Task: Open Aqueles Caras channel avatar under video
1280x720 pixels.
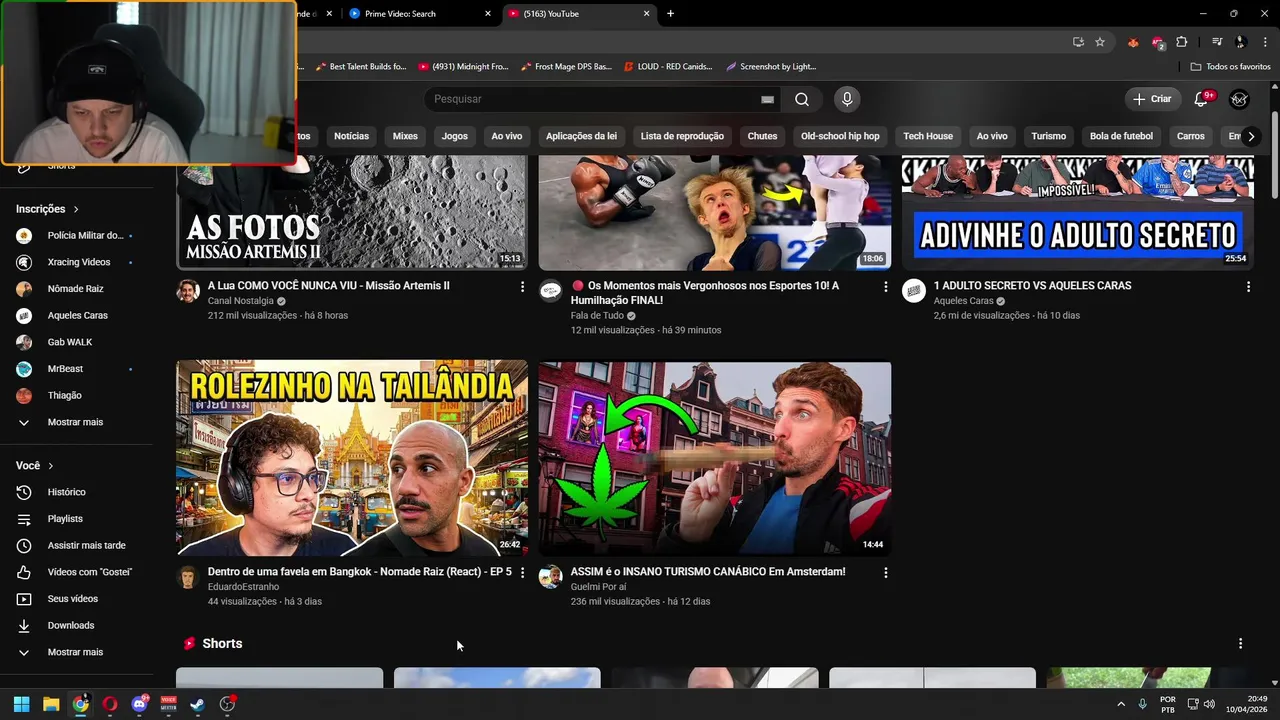Action: pos(913,291)
